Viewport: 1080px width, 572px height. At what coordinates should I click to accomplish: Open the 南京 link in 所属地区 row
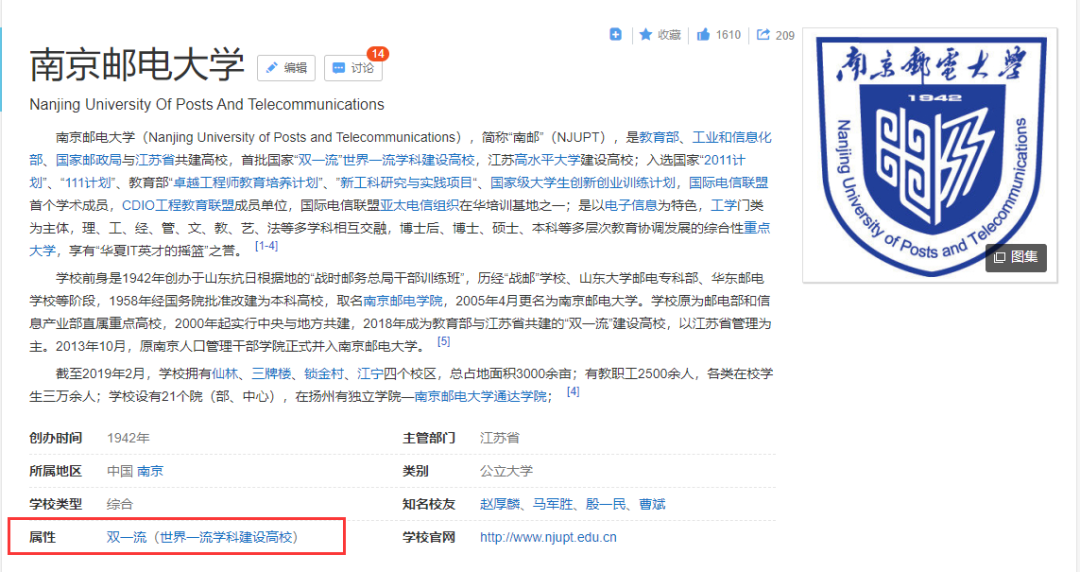[150, 471]
